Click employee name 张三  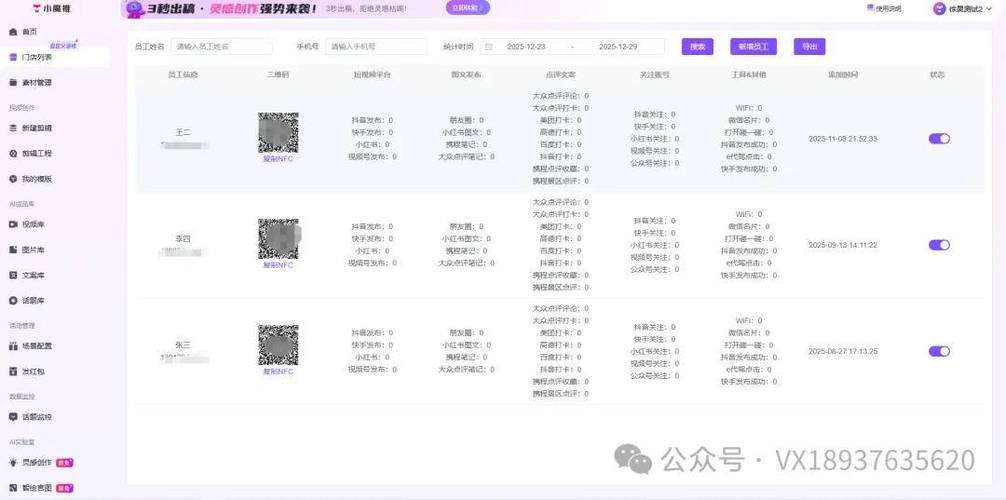(x=183, y=345)
